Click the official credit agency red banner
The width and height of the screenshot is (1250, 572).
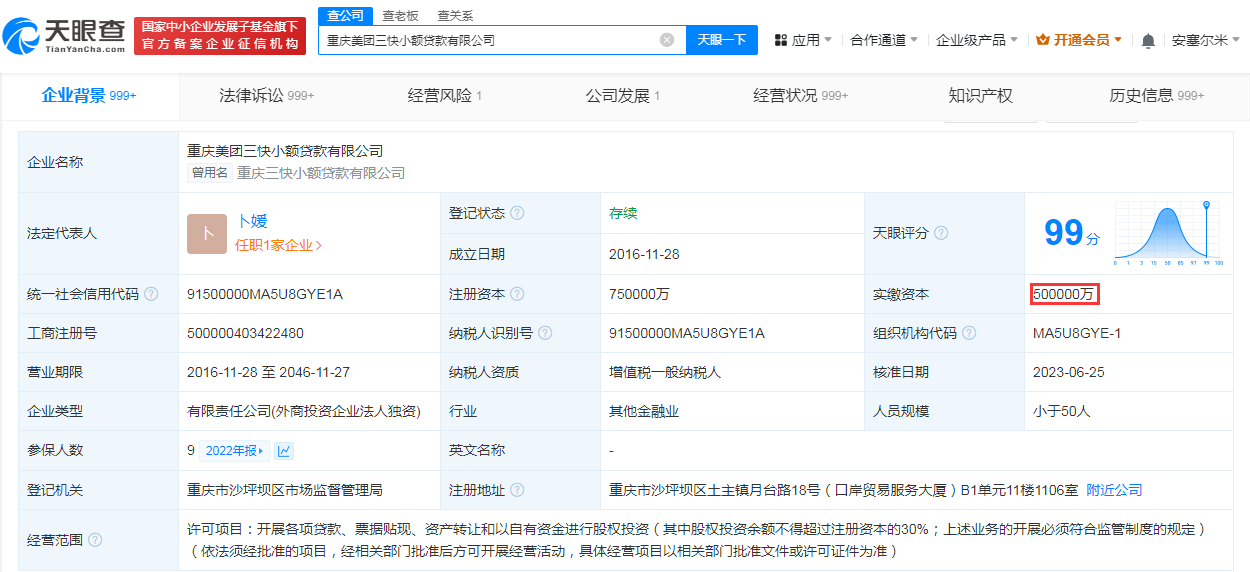[220, 36]
